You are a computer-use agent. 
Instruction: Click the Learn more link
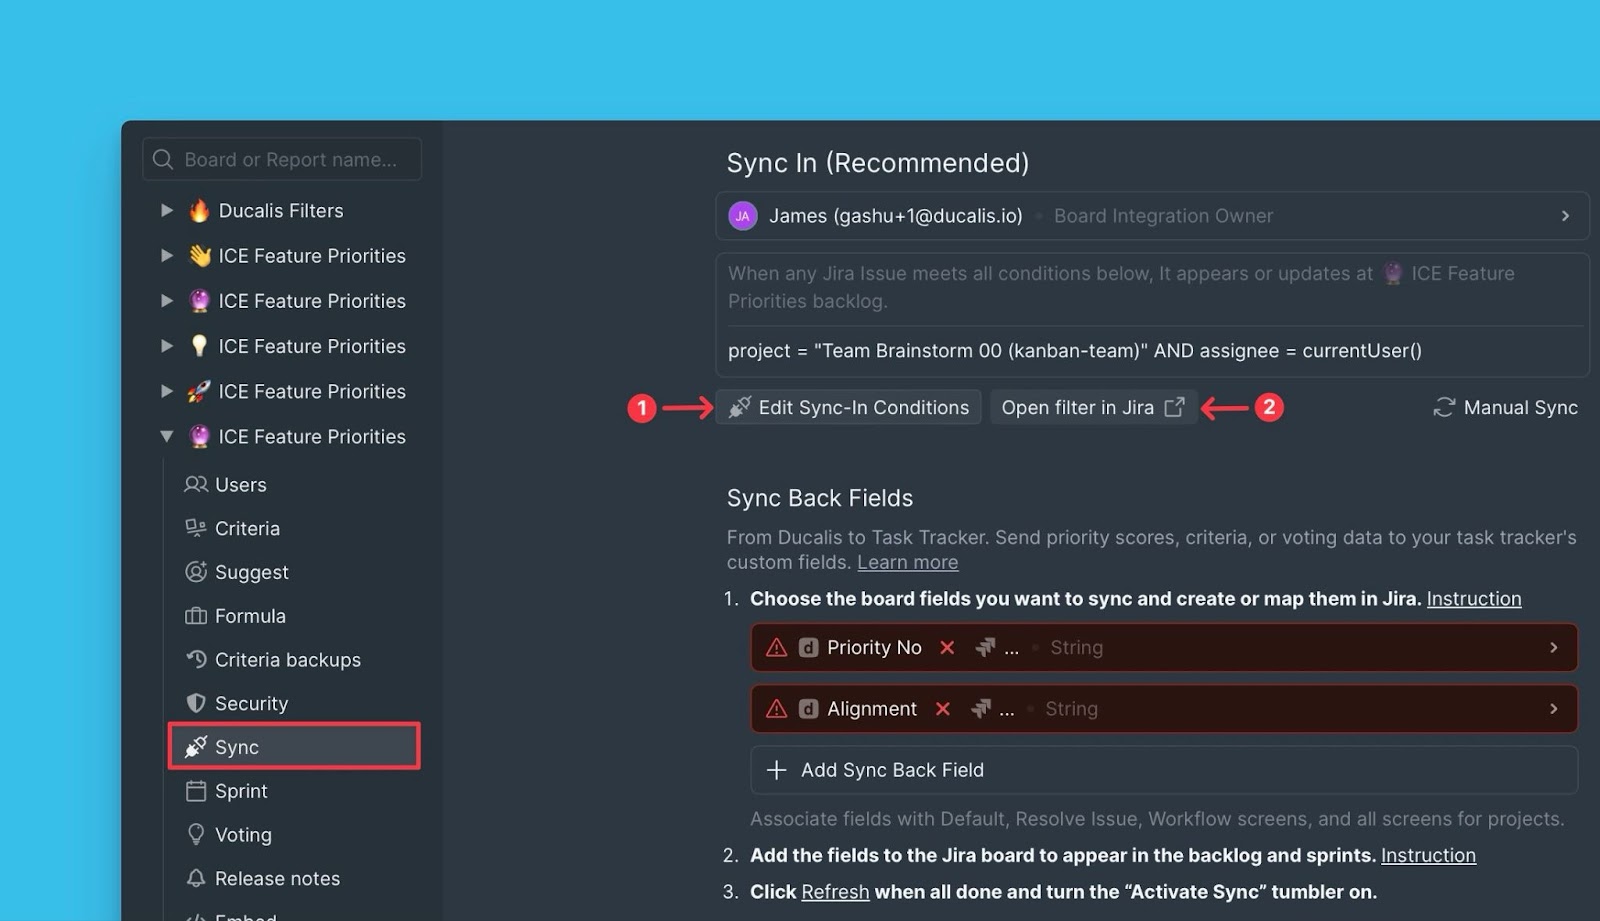point(906,562)
